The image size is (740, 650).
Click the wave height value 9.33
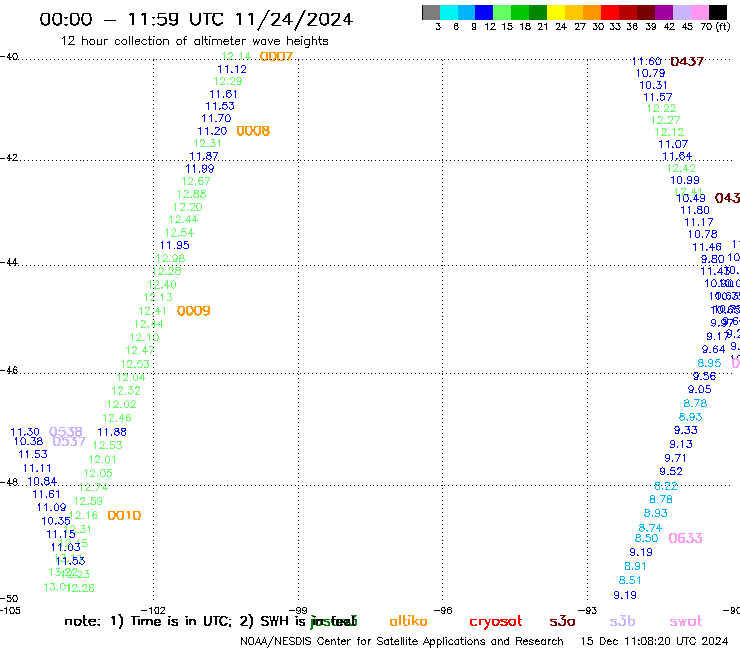[685, 430]
